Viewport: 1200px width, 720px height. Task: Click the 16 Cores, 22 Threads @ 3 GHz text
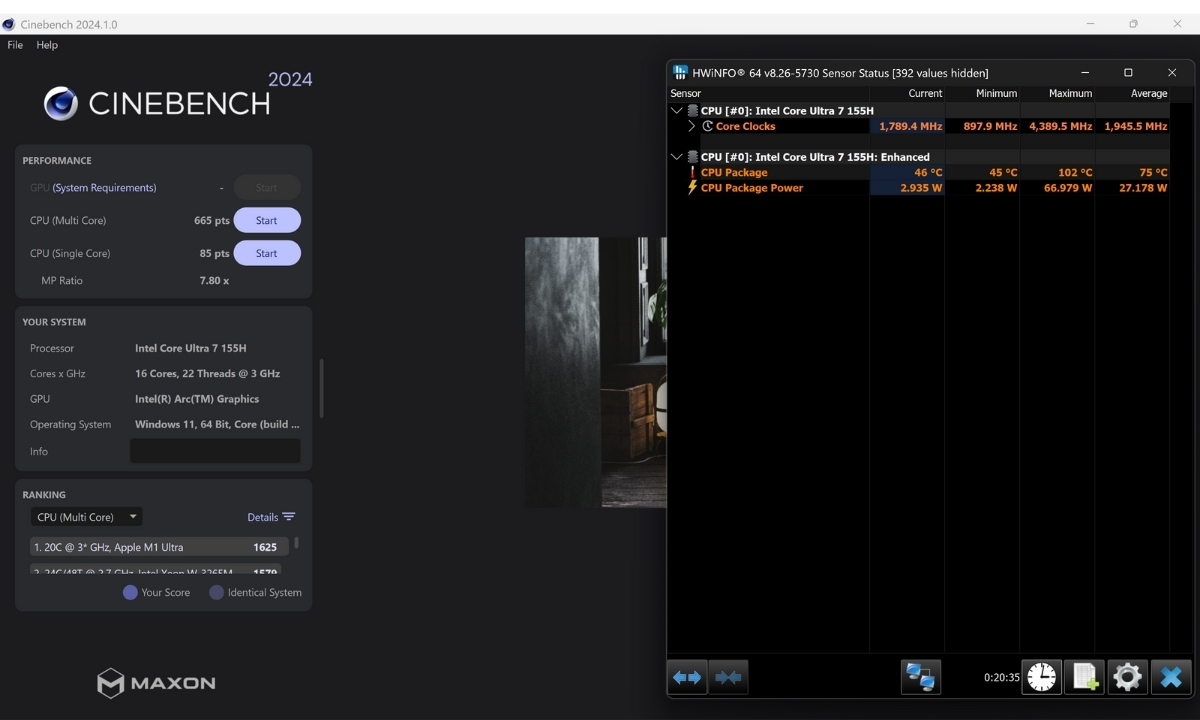pyautogui.click(x=207, y=374)
